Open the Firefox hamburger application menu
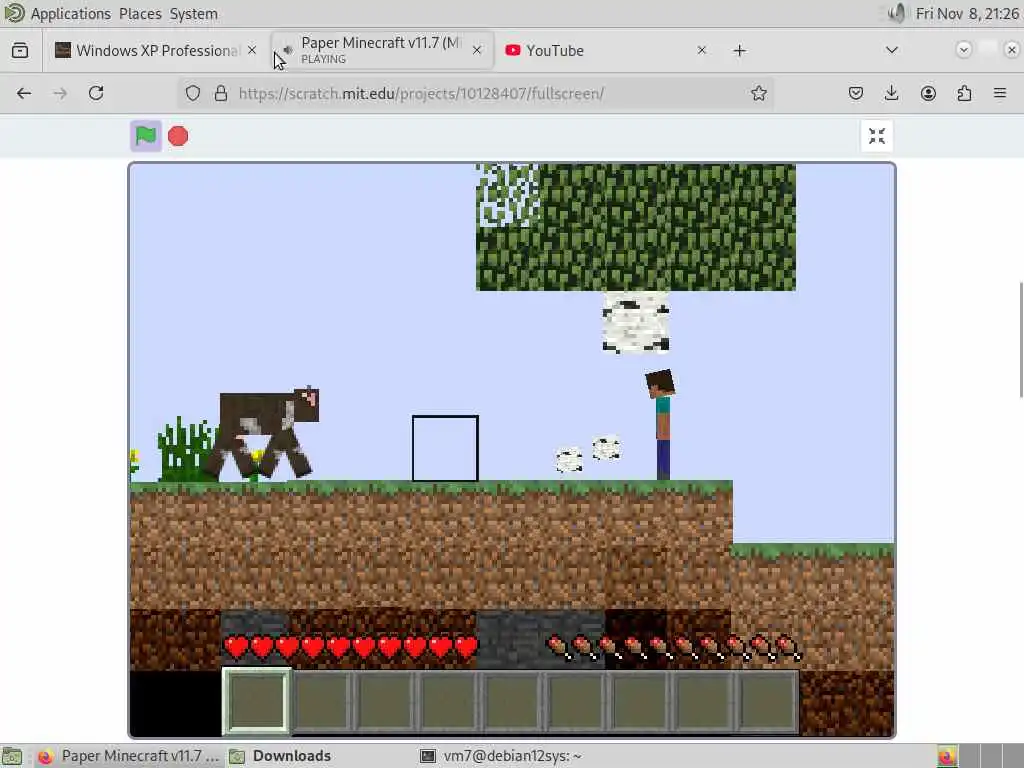Screen dimensions: 1024x768 (x=1000, y=93)
